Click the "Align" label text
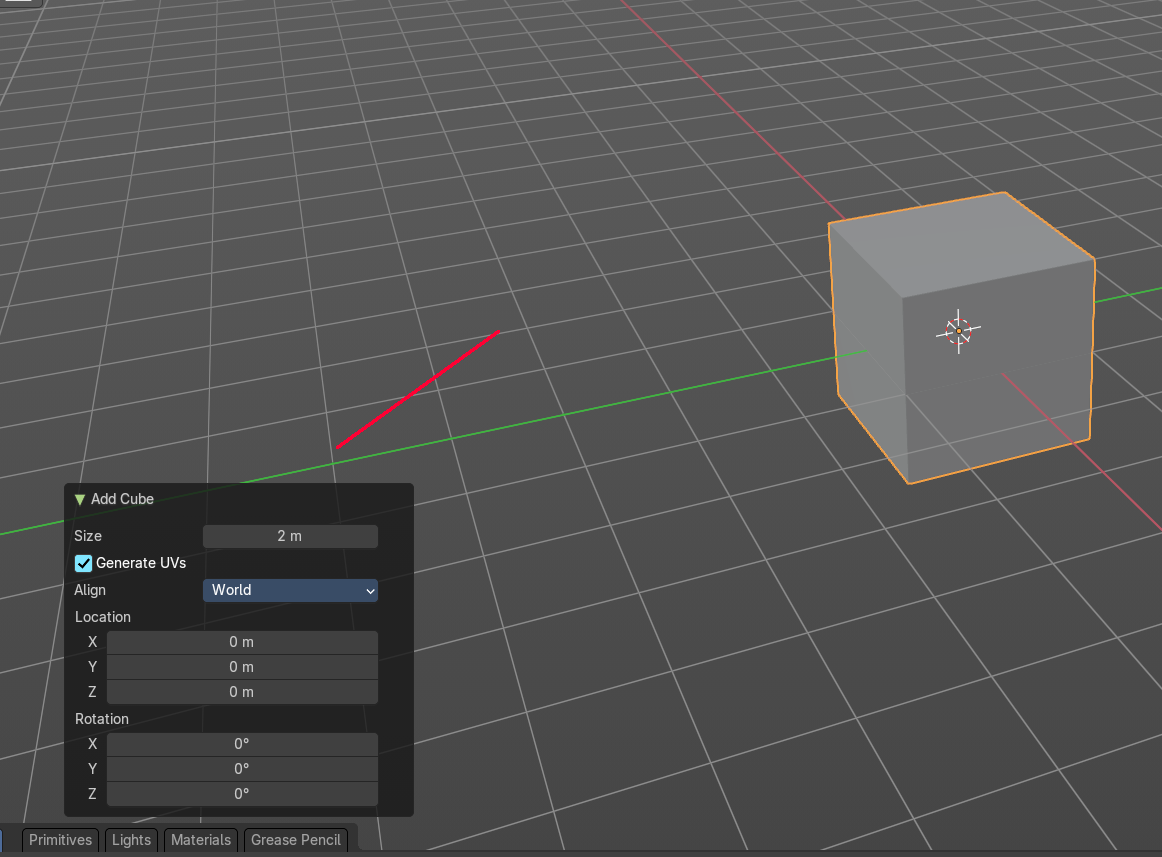 (90, 590)
